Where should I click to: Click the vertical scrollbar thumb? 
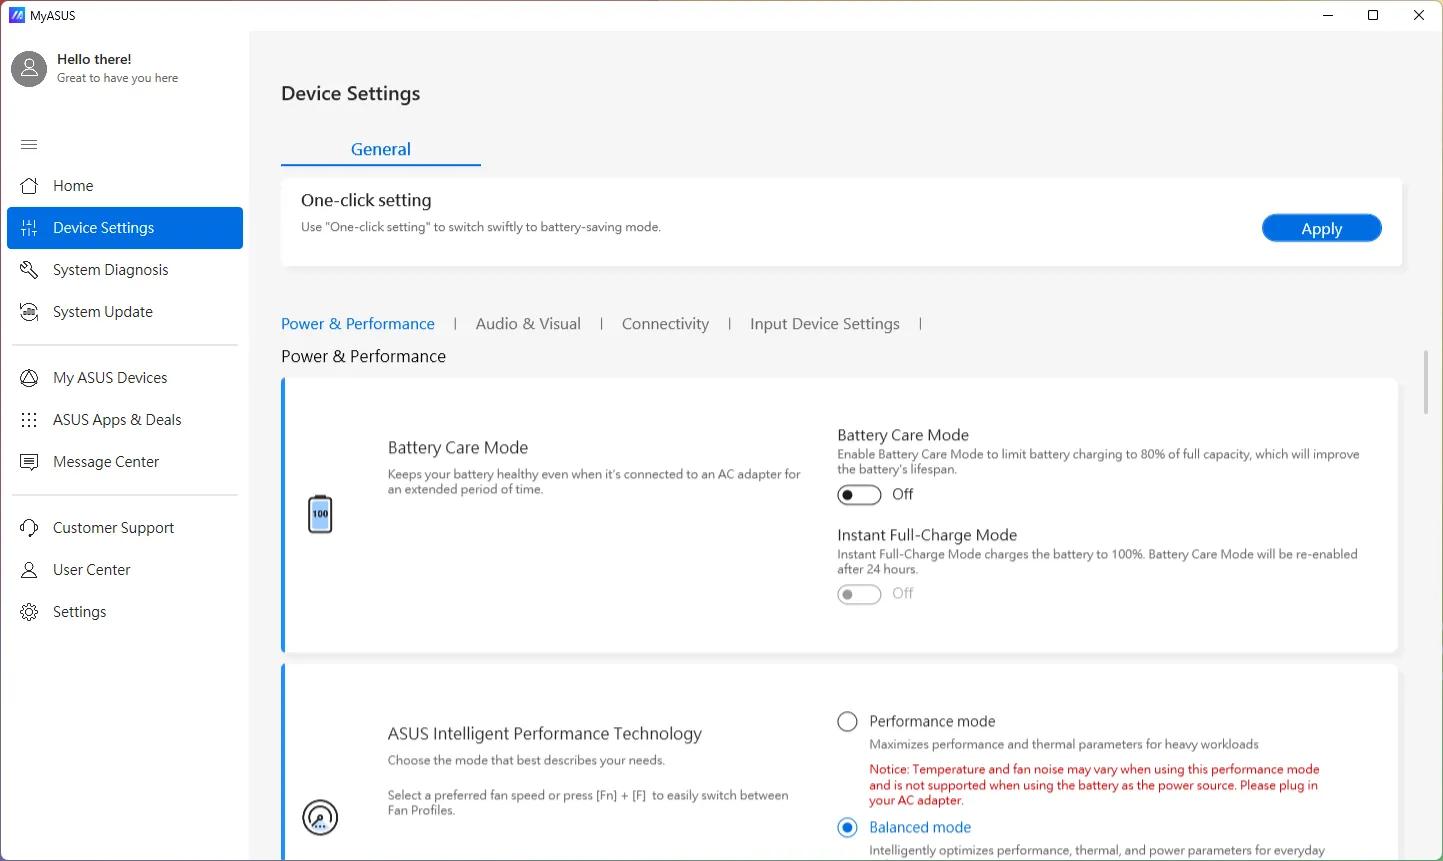(x=1425, y=382)
